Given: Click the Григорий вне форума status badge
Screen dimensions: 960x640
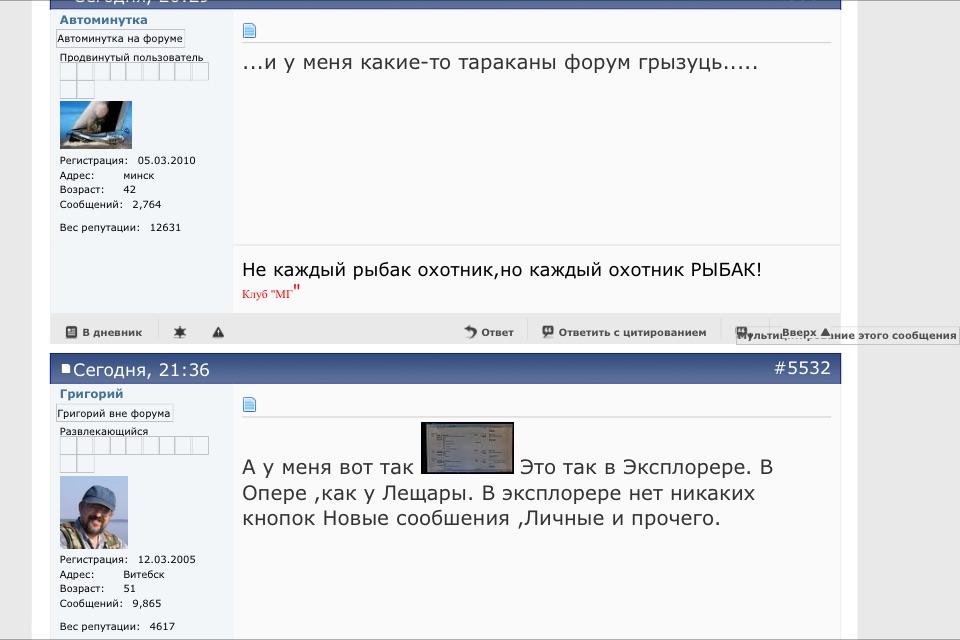Looking at the screenshot, I should tap(114, 413).
